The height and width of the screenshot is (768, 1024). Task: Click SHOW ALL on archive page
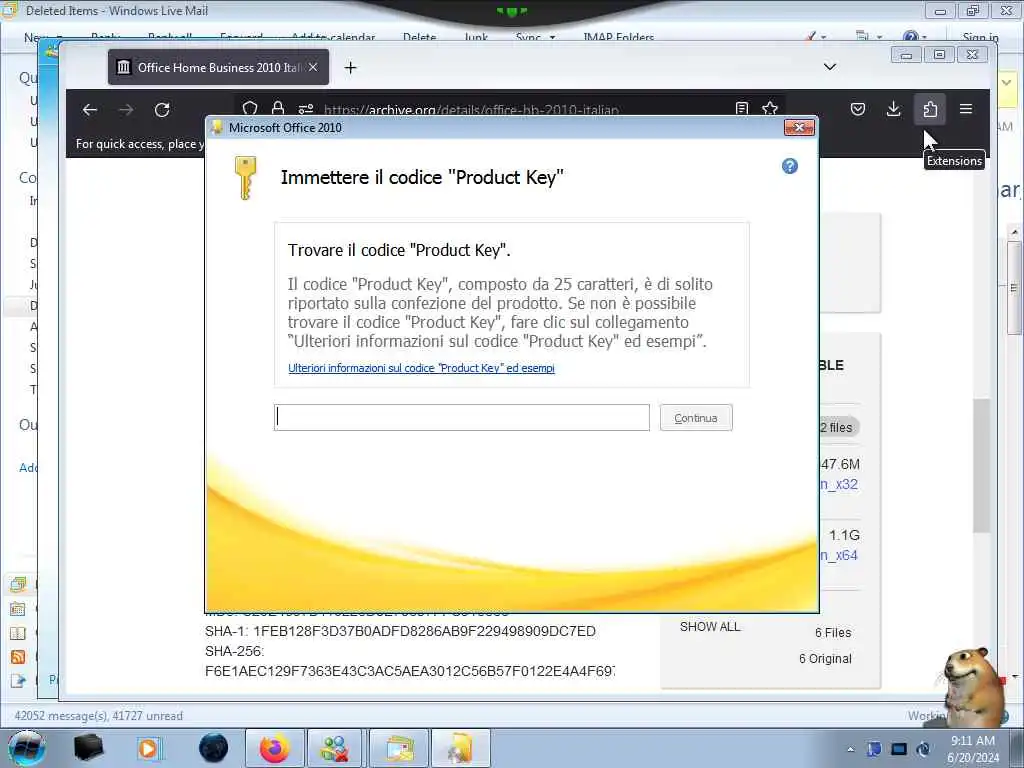[x=710, y=627]
